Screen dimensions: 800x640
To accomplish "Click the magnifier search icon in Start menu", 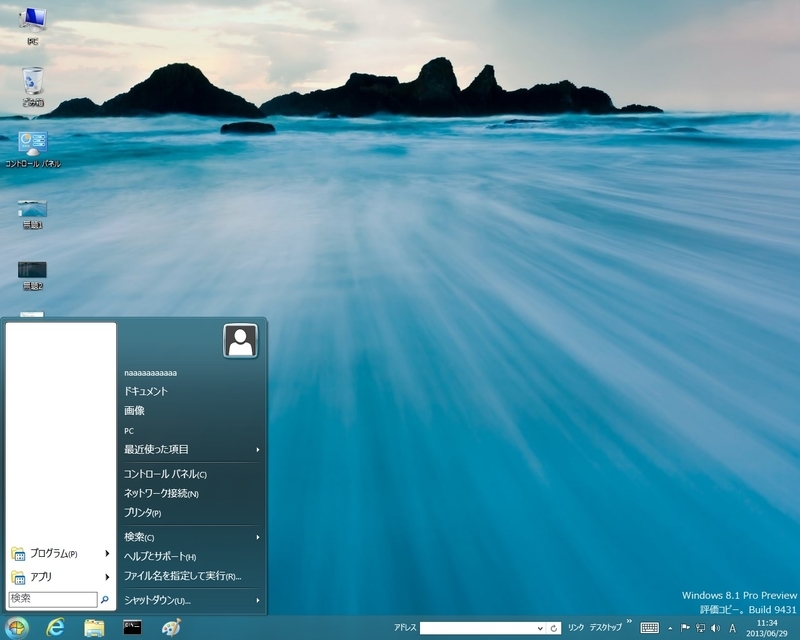I will pyautogui.click(x=105, y=600).
